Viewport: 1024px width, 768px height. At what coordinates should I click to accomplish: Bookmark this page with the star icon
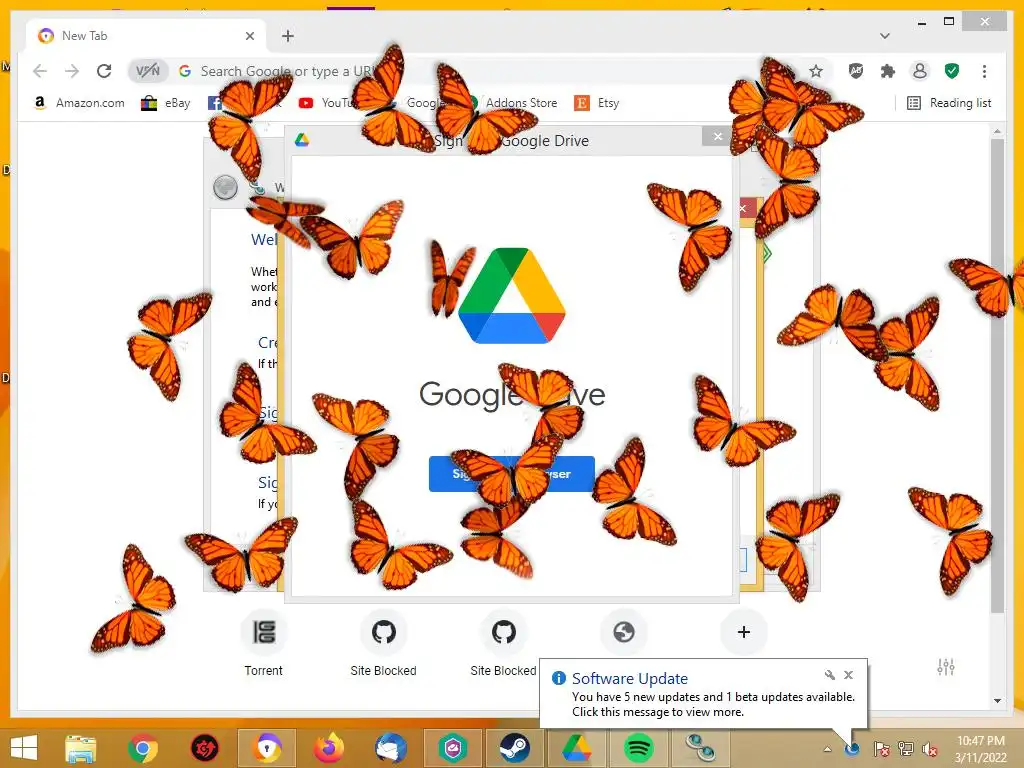point(816,71)
